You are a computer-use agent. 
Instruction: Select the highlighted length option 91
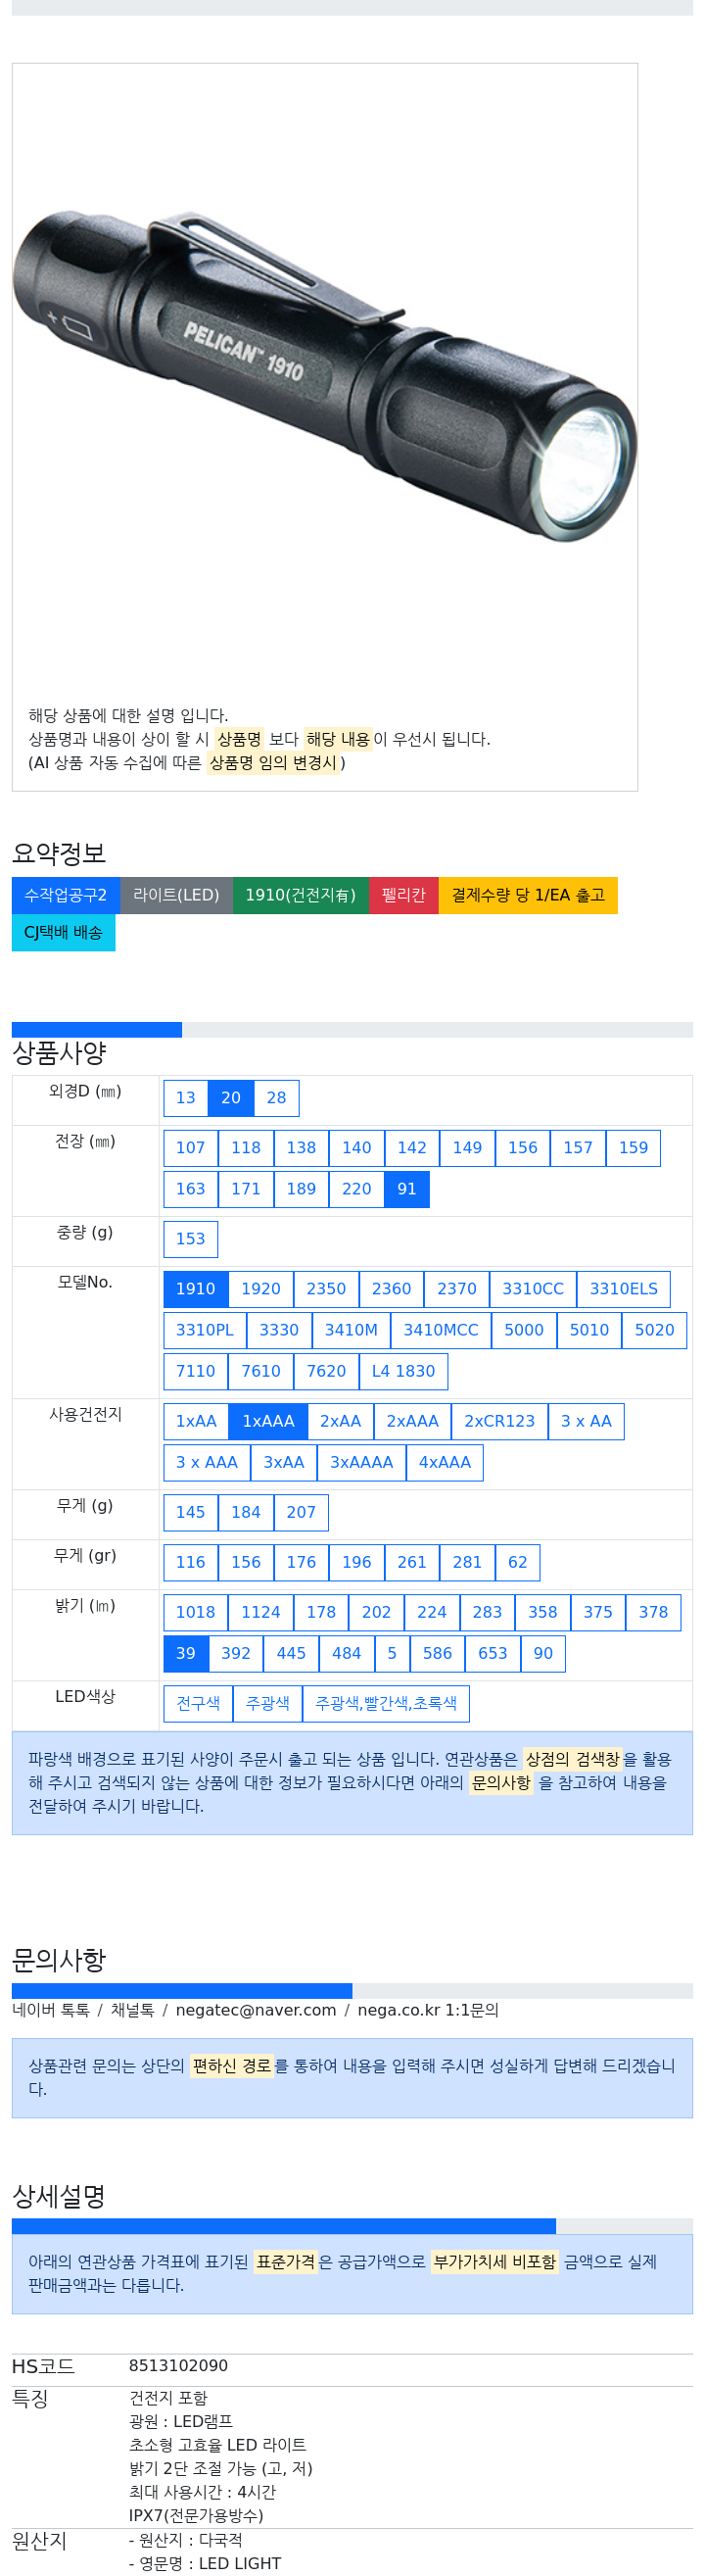(406, 1189)
